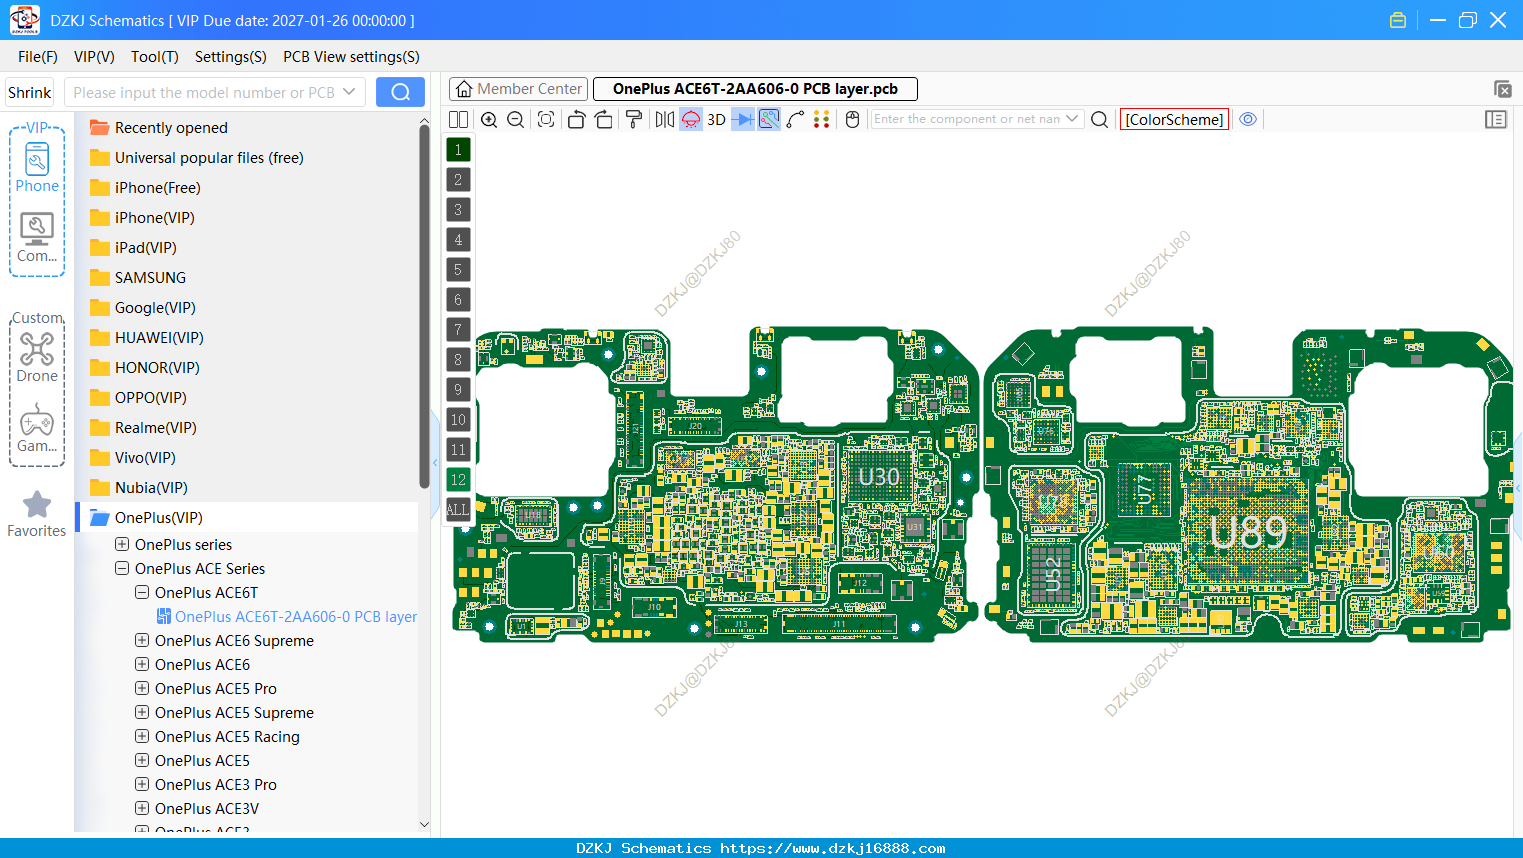The image size is (1523, 858).
Task: Select PCB layer 1
Action: [458, 149]
